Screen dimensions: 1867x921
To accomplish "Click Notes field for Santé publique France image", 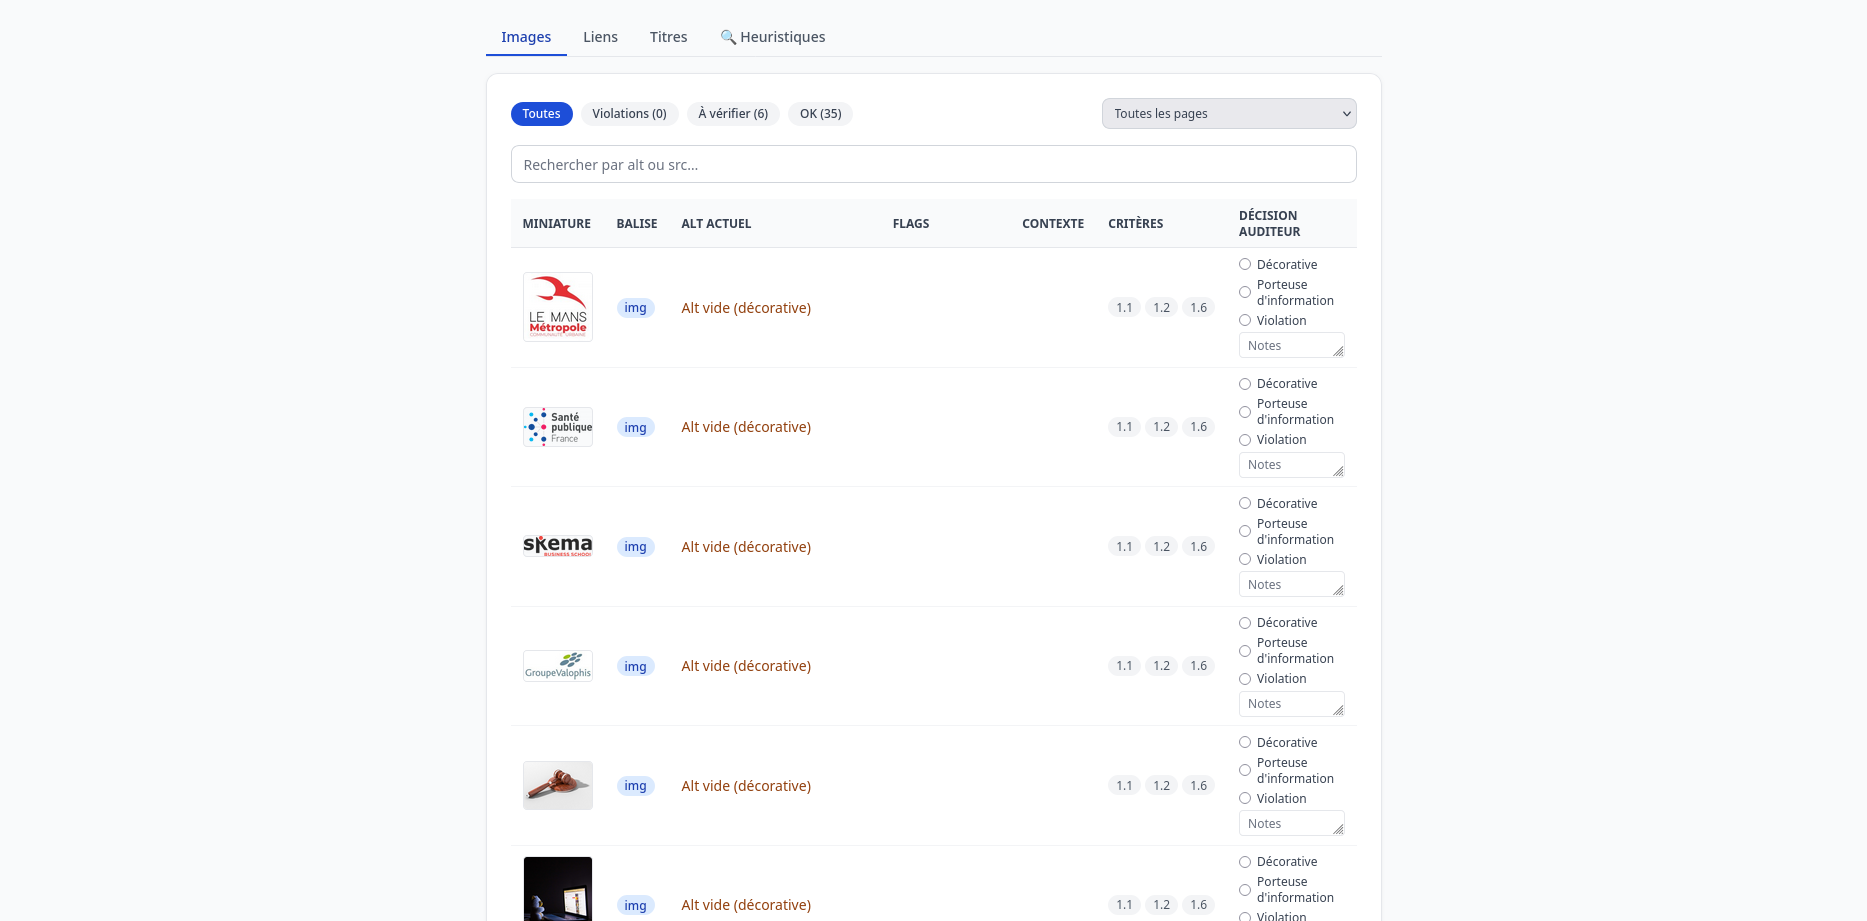I will [x=1292, y=465].
